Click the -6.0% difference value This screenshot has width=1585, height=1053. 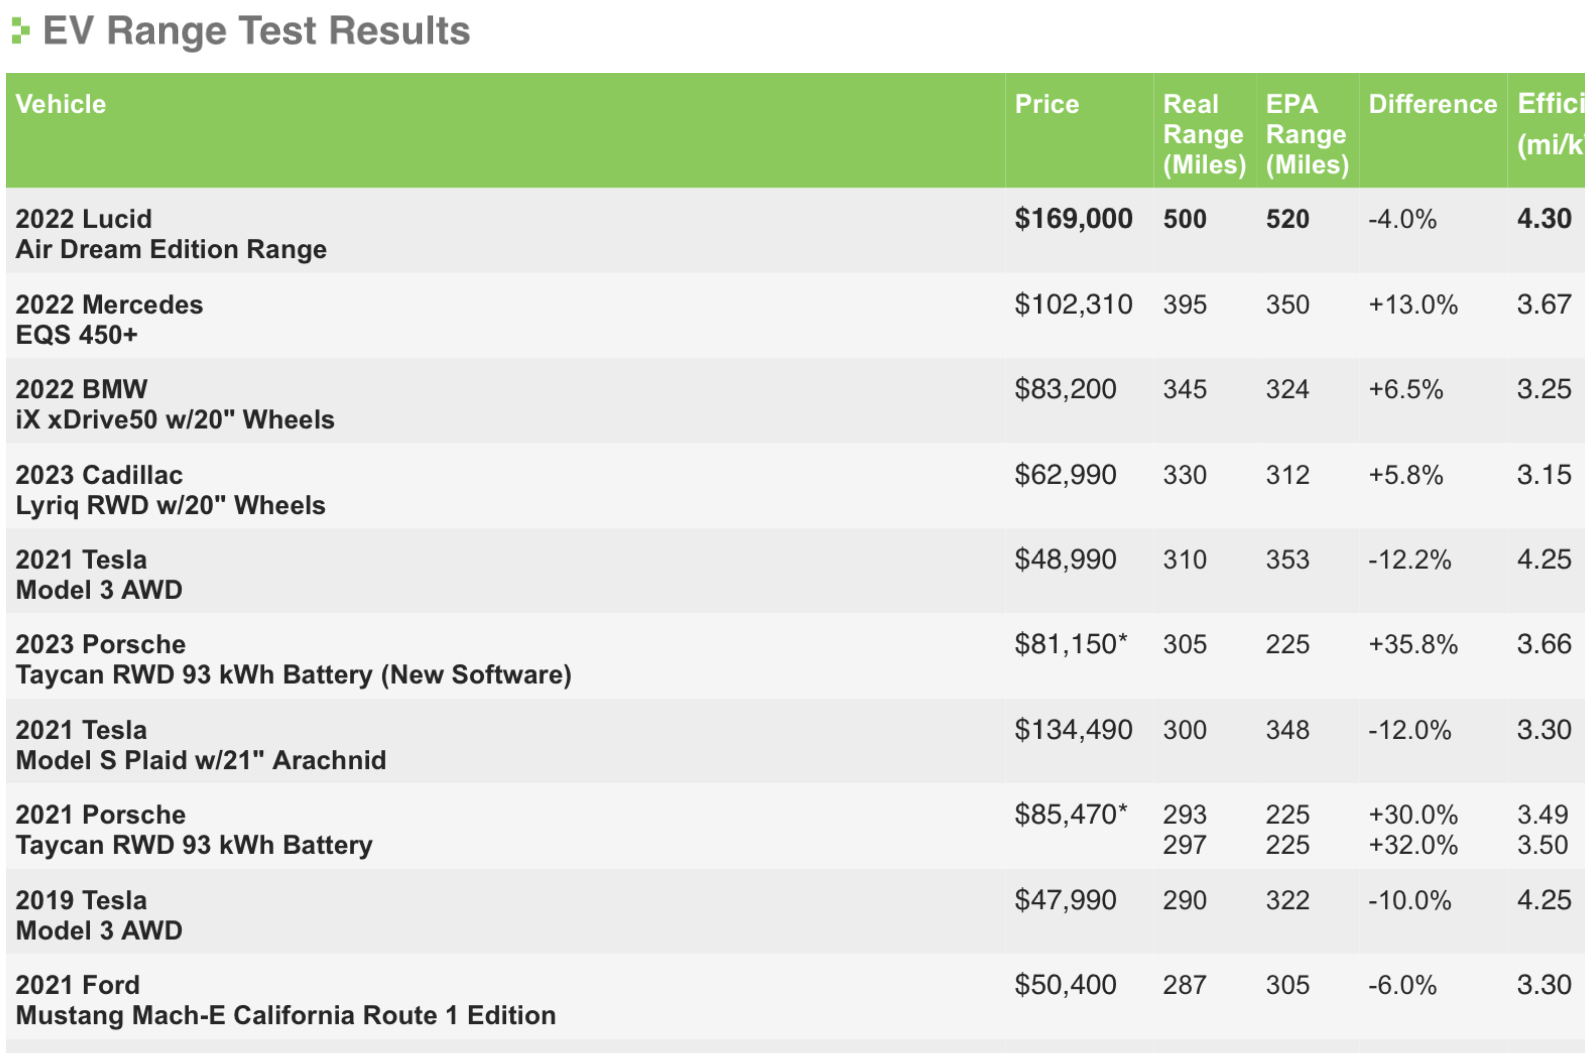pos(1403,985)
